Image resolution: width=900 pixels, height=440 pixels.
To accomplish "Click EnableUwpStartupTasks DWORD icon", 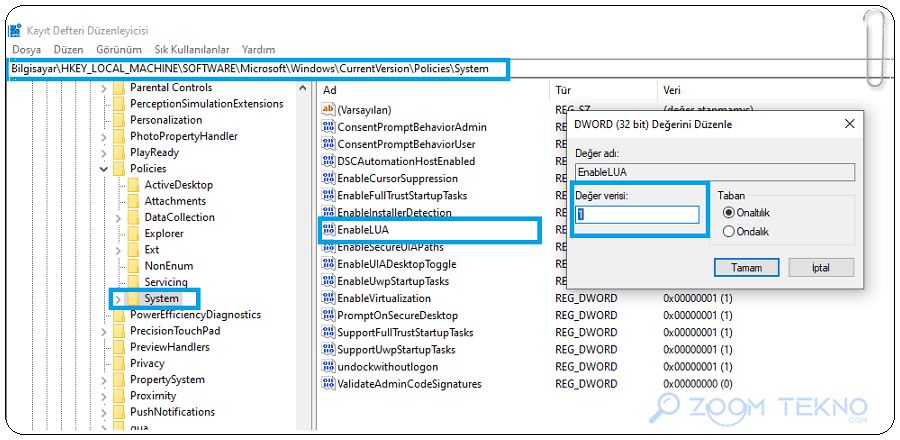I will tap(328, 281).
